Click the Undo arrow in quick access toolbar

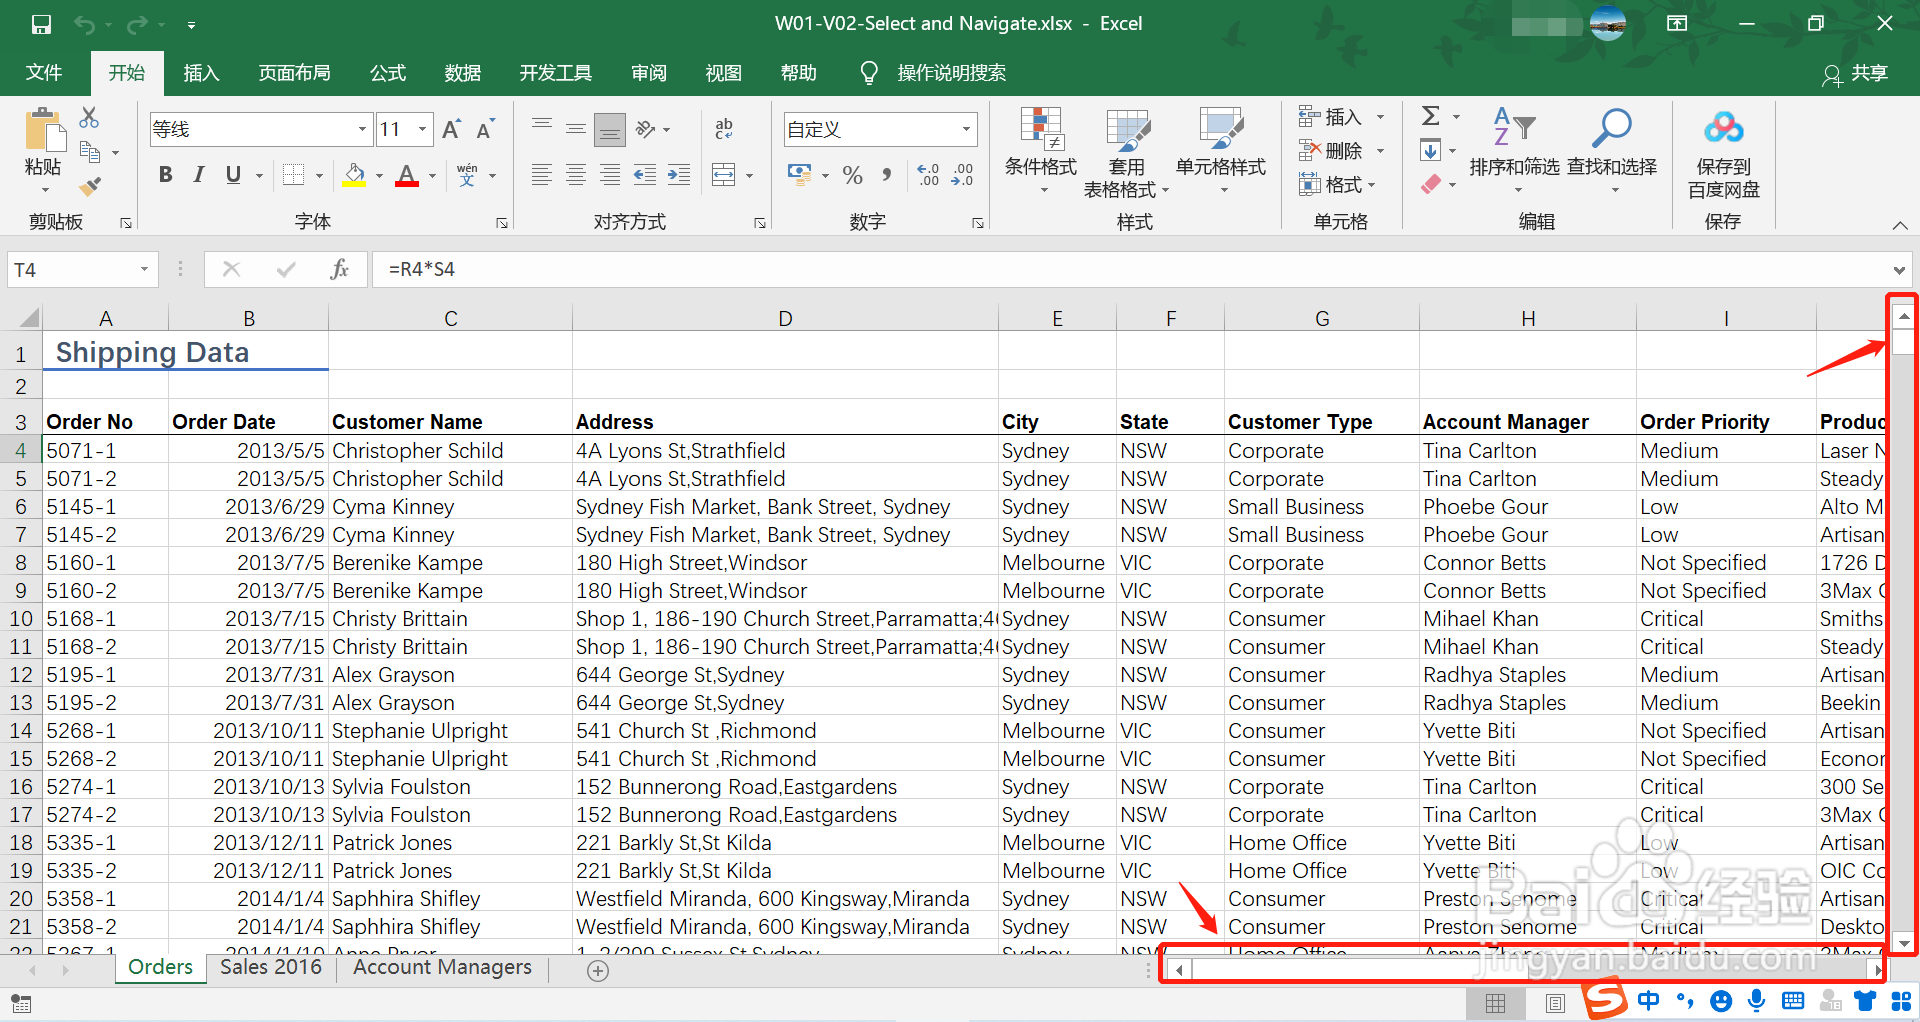pyautogui.click(x=84, y=24)
